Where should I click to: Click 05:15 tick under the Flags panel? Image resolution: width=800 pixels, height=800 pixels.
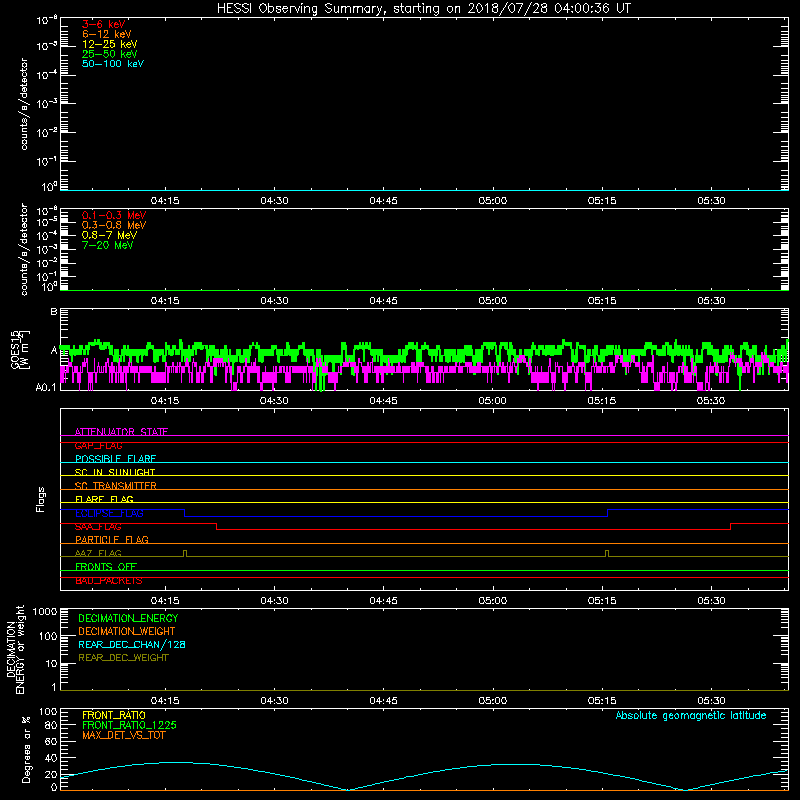(602, 601)
